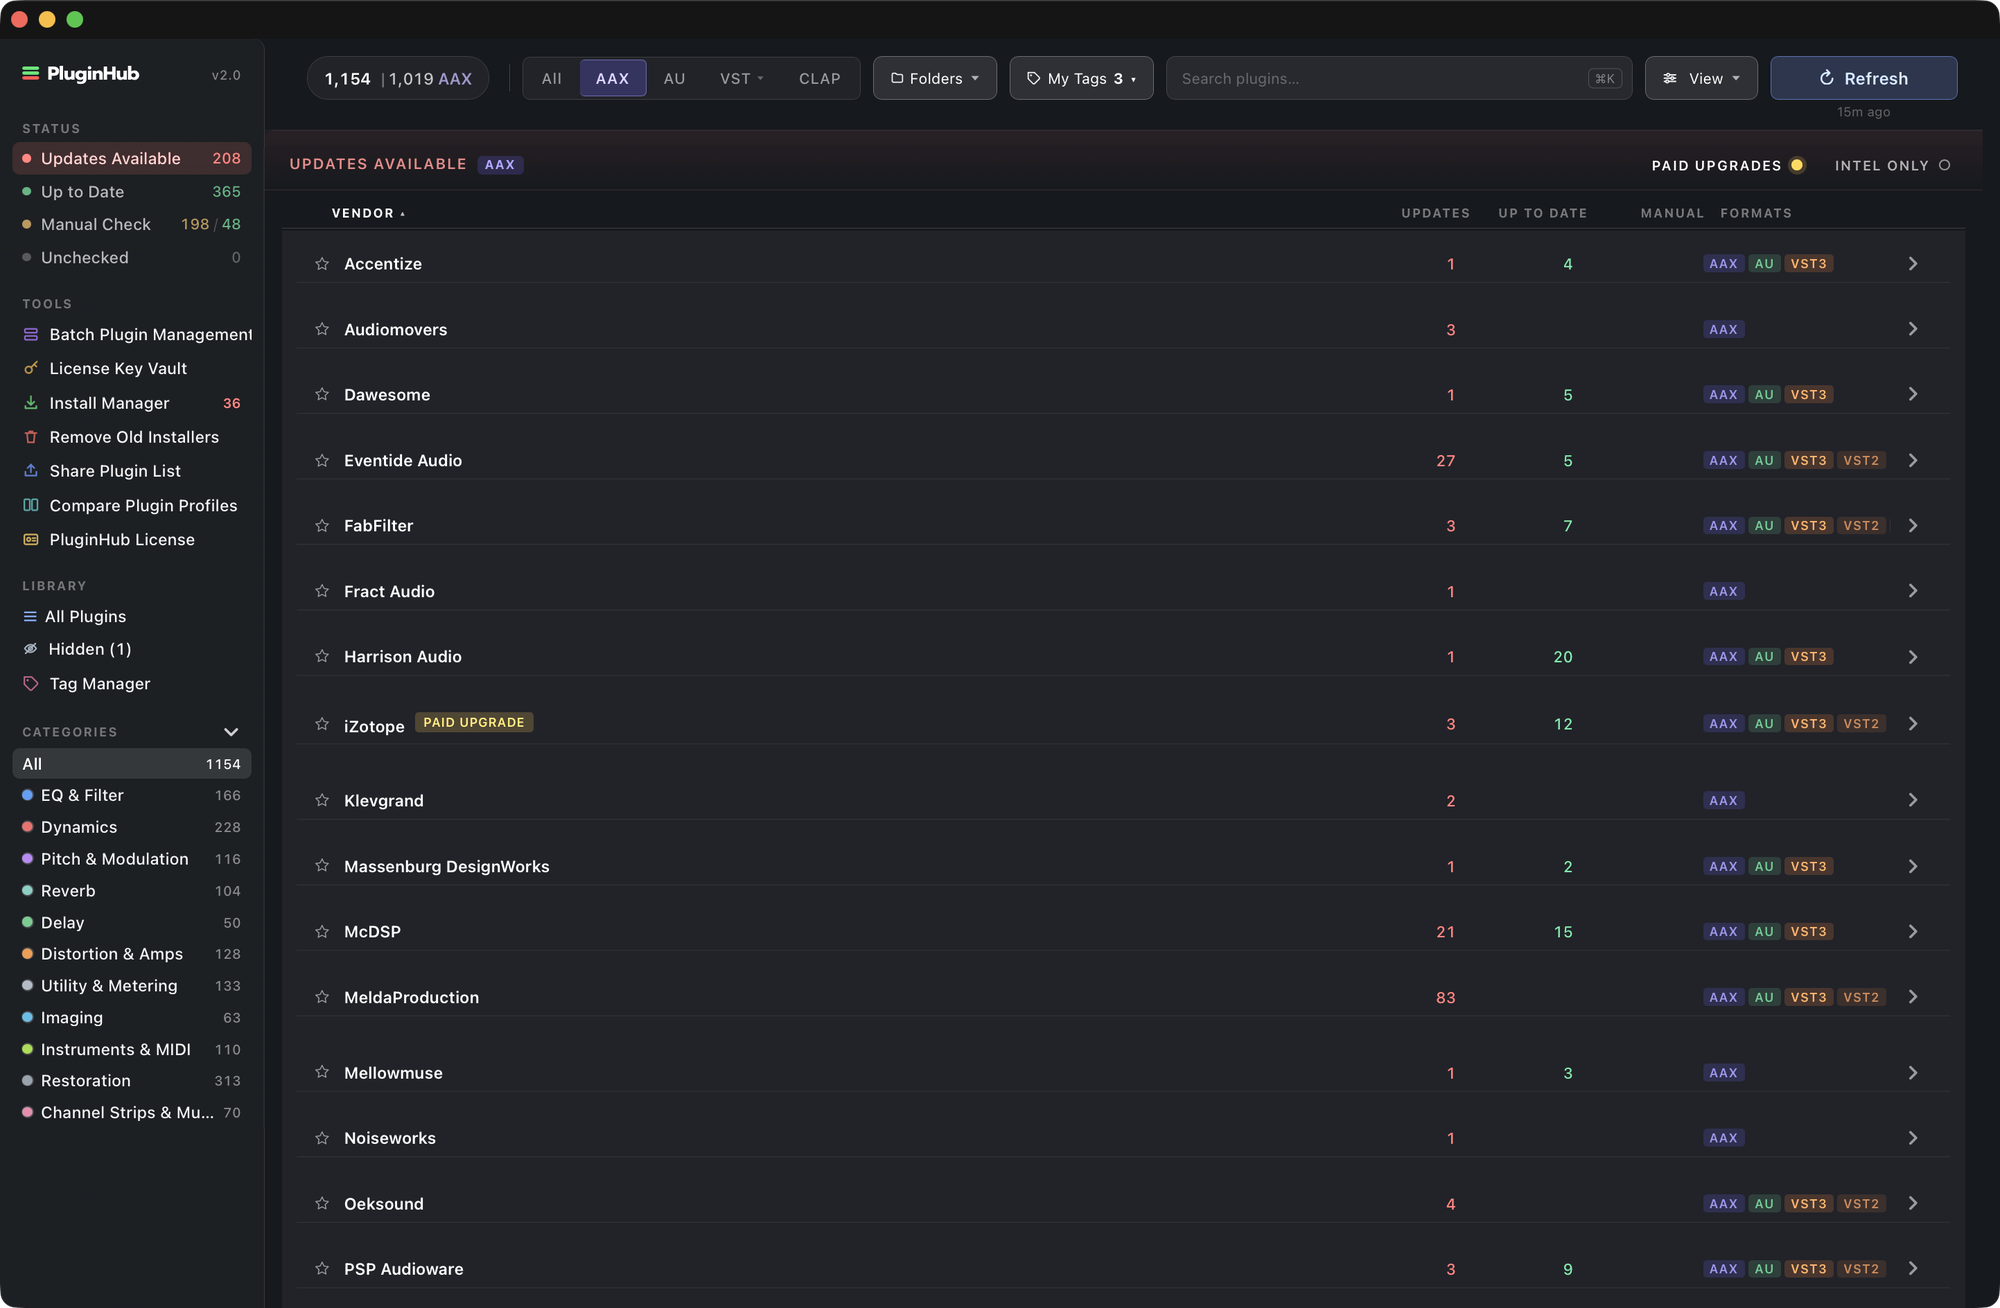Click the Hidden (1) eye icon
The width and height of the screenshot is (2000, 1308).
pyautogui.click(x=31, y=649)
